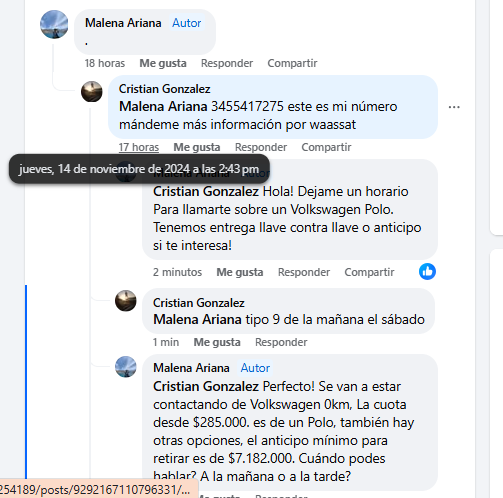Viewport: 503px width, 498px height.
Task: Open Cristian Gonzalez's avatar on sábado reply
Action: (x=126, y=301)
